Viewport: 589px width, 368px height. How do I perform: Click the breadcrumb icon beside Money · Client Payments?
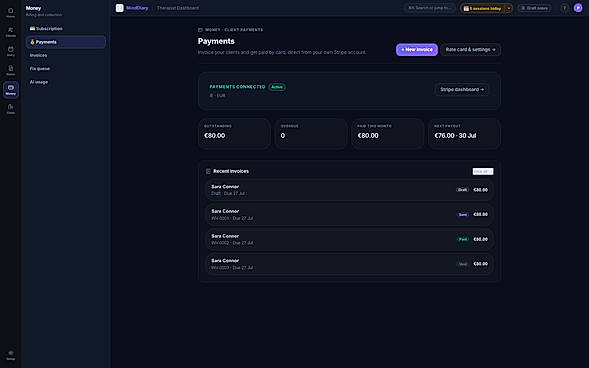click(200, 30)
